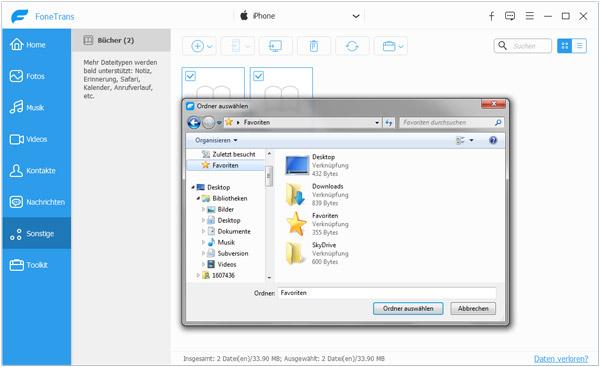Open the toolbox briefcase icon in toolbar
This screenshot has height=367, width=600.
point(389,46)
